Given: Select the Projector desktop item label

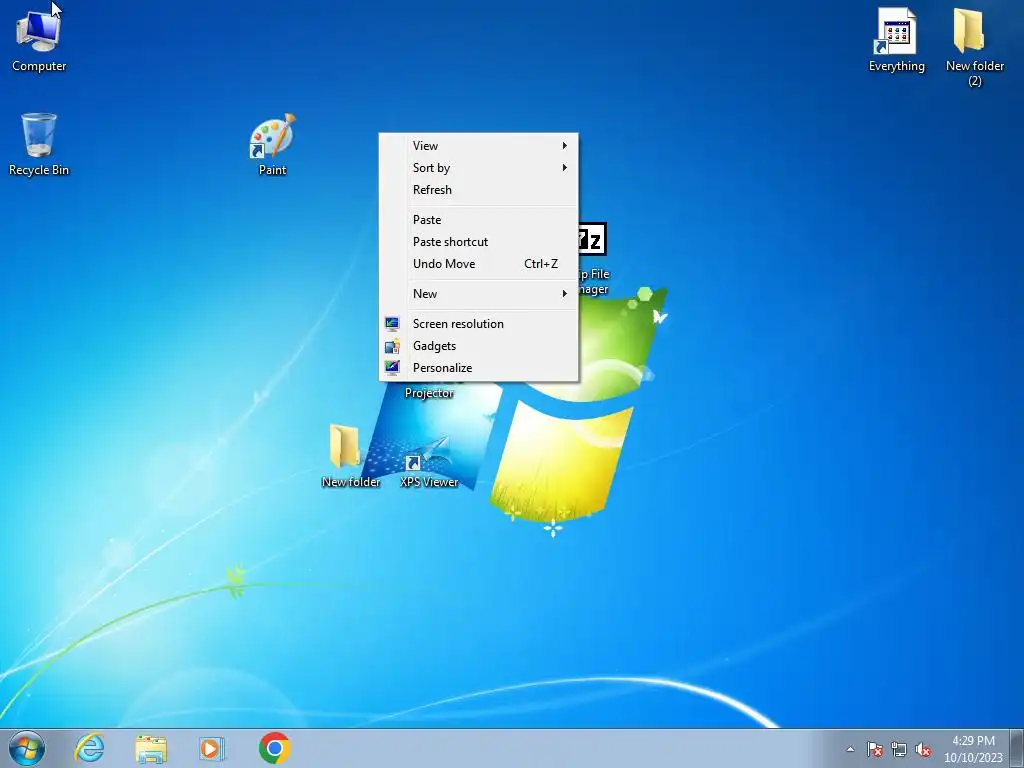Looking at the screenshot, I should point(429,393).
